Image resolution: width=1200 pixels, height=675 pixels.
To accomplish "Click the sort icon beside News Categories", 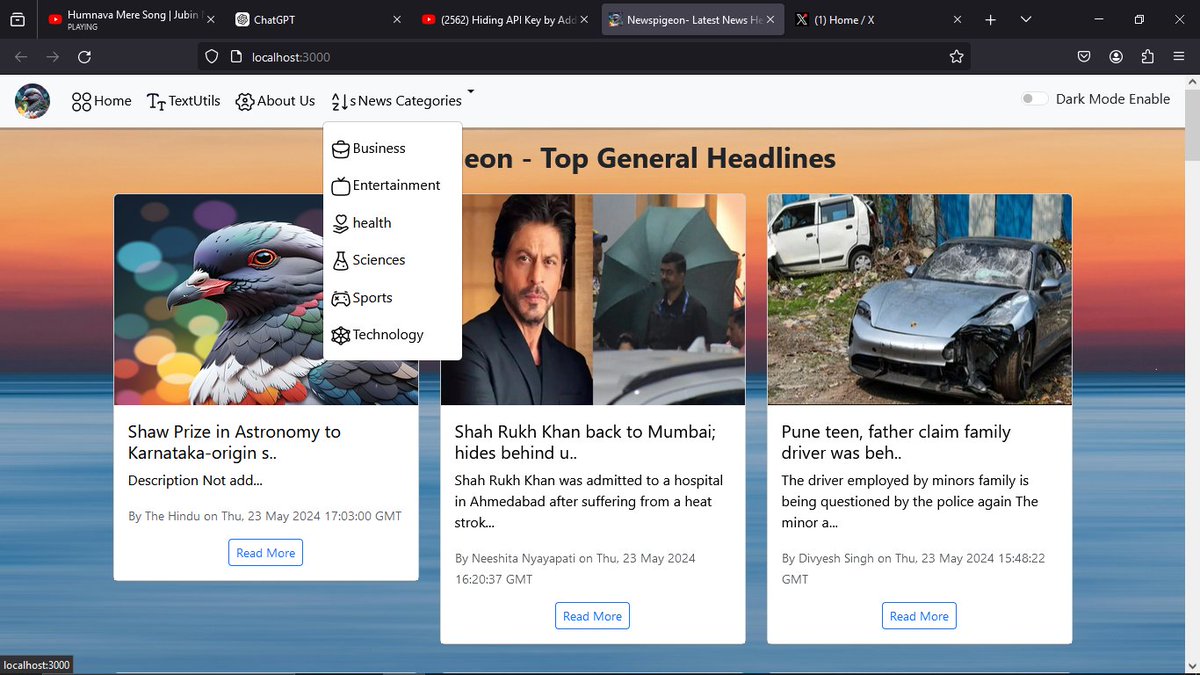I will [340, 101].
